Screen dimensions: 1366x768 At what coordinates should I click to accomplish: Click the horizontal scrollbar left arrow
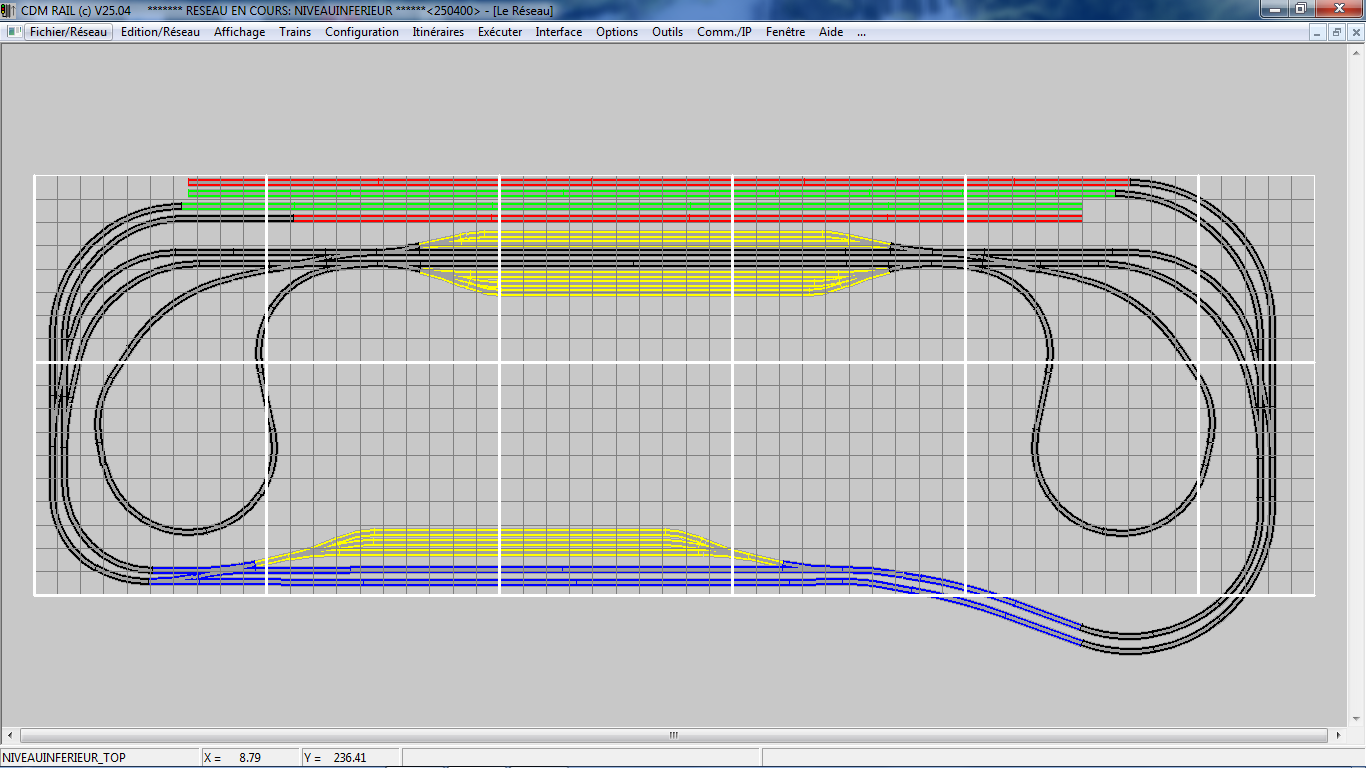[x=12, y=735]
